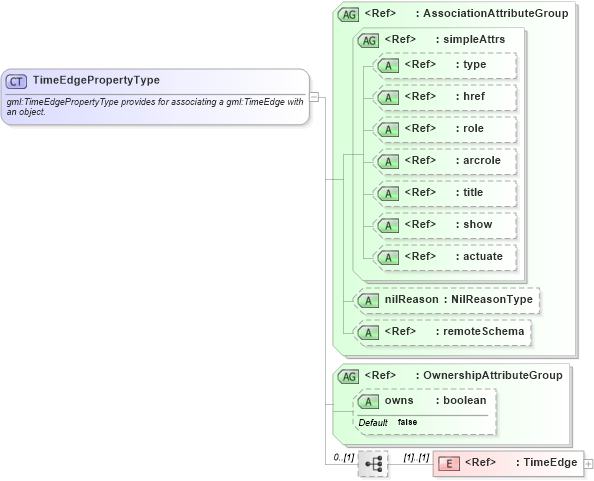594x481 pixels.
Task: Click the AG icon of simpleAttrs
Action: tap(369, 41)
